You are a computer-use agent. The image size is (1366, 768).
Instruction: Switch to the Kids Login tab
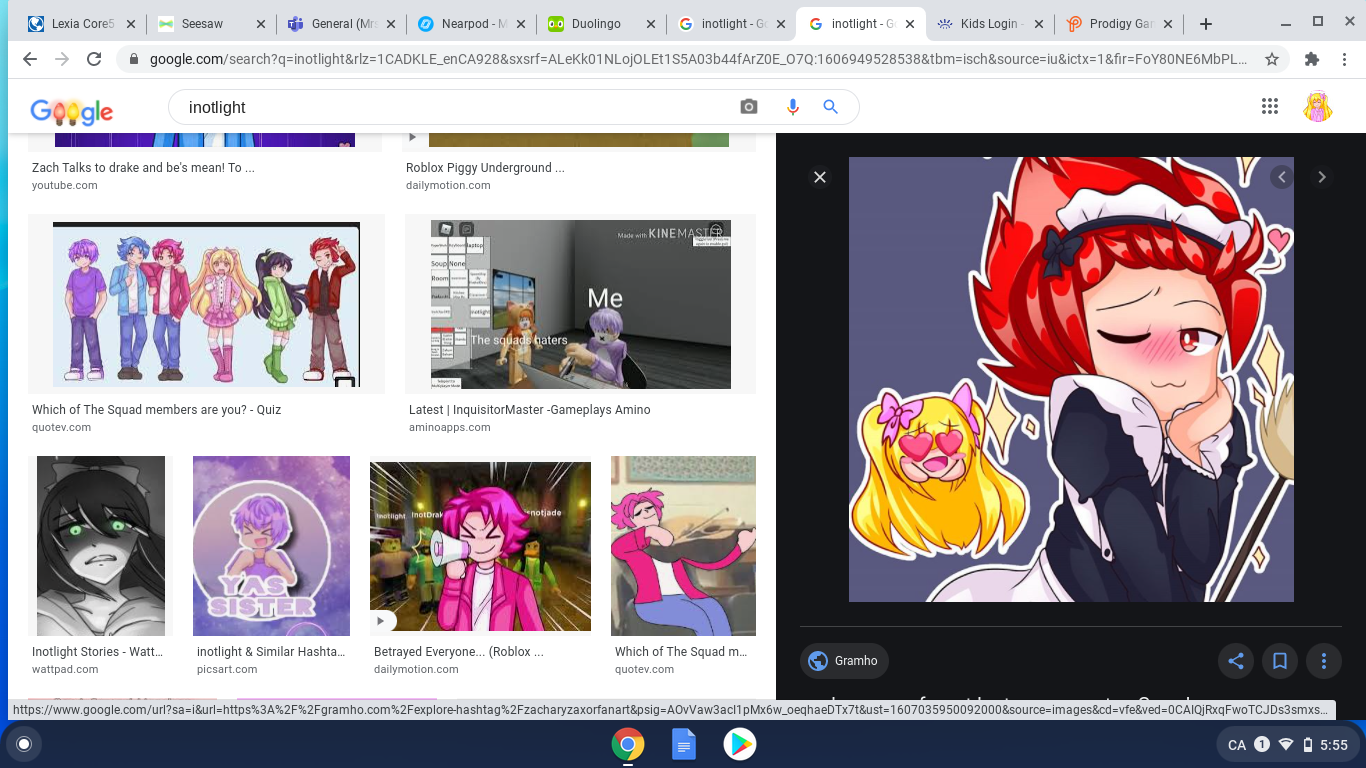(x=989, y=24)
